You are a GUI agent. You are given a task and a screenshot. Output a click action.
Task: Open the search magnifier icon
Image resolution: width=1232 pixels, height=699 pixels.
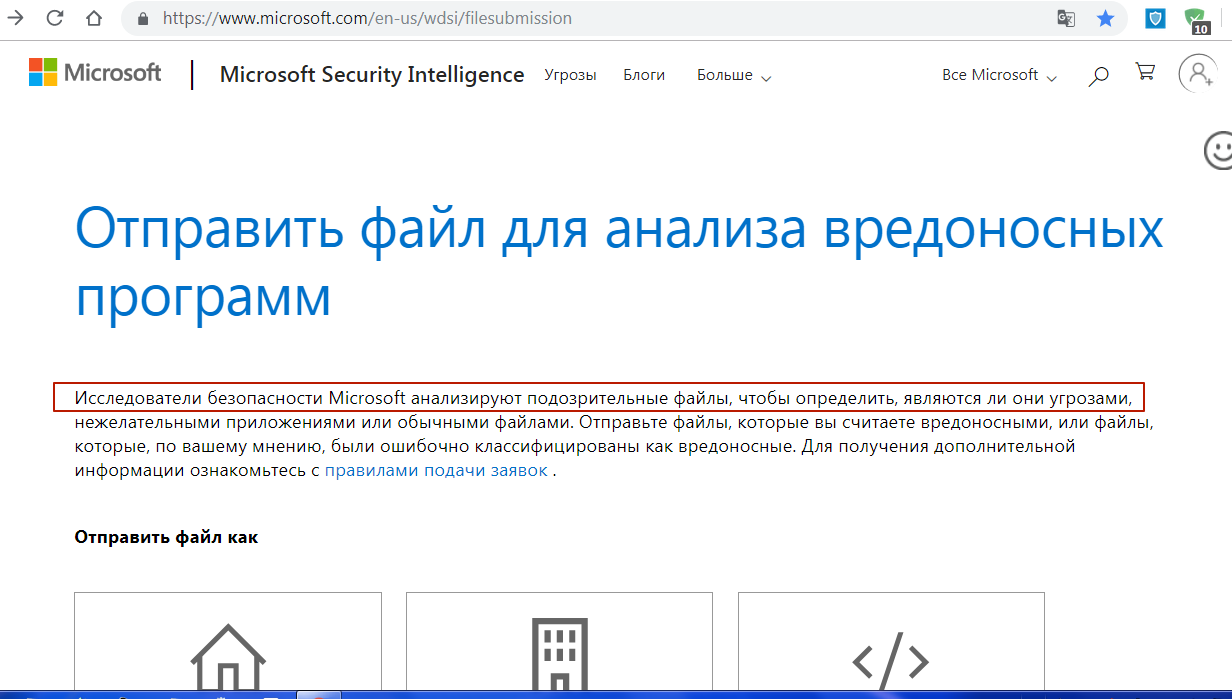coord(1098,75)
